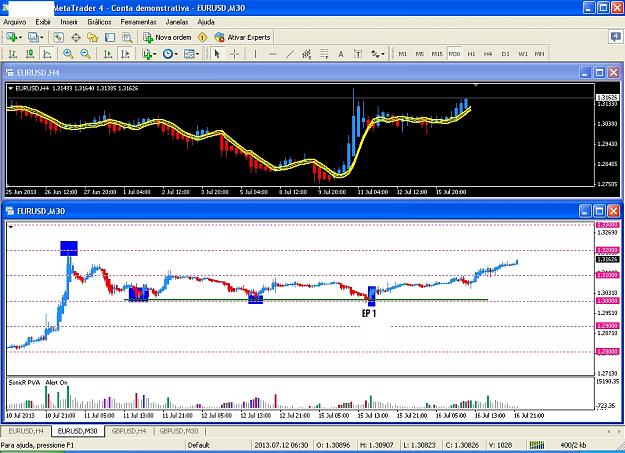Zoom in on the chart

point(68,54)
